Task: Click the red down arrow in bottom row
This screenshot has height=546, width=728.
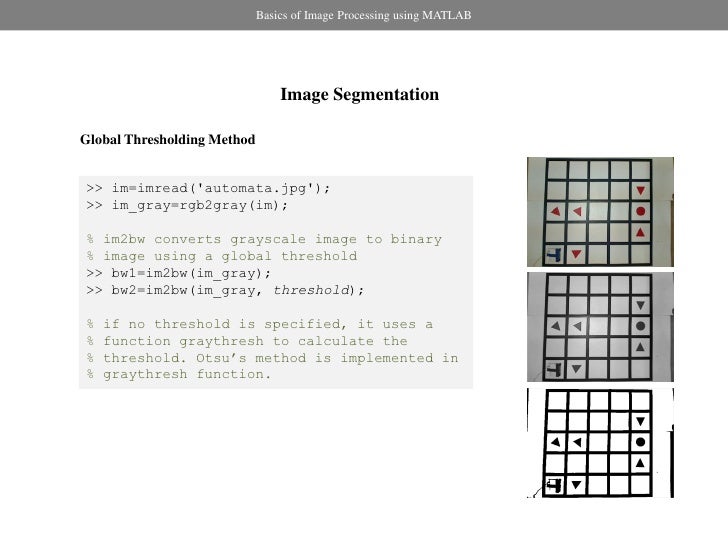Action: pyautogui.click(x=577, y=254)
